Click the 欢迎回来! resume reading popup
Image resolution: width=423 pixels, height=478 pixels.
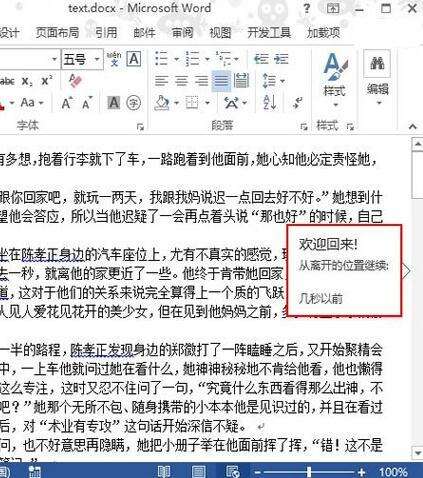click(344, 270)
